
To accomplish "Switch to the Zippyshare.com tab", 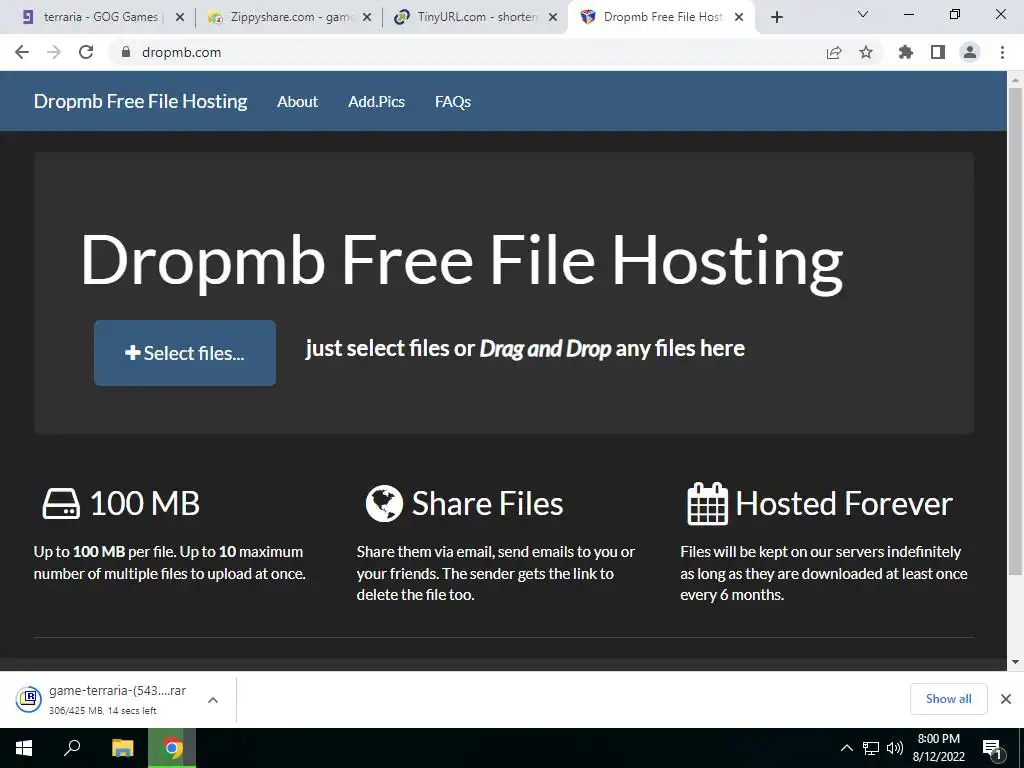I will pyautogui.click(x=287, y=17).
